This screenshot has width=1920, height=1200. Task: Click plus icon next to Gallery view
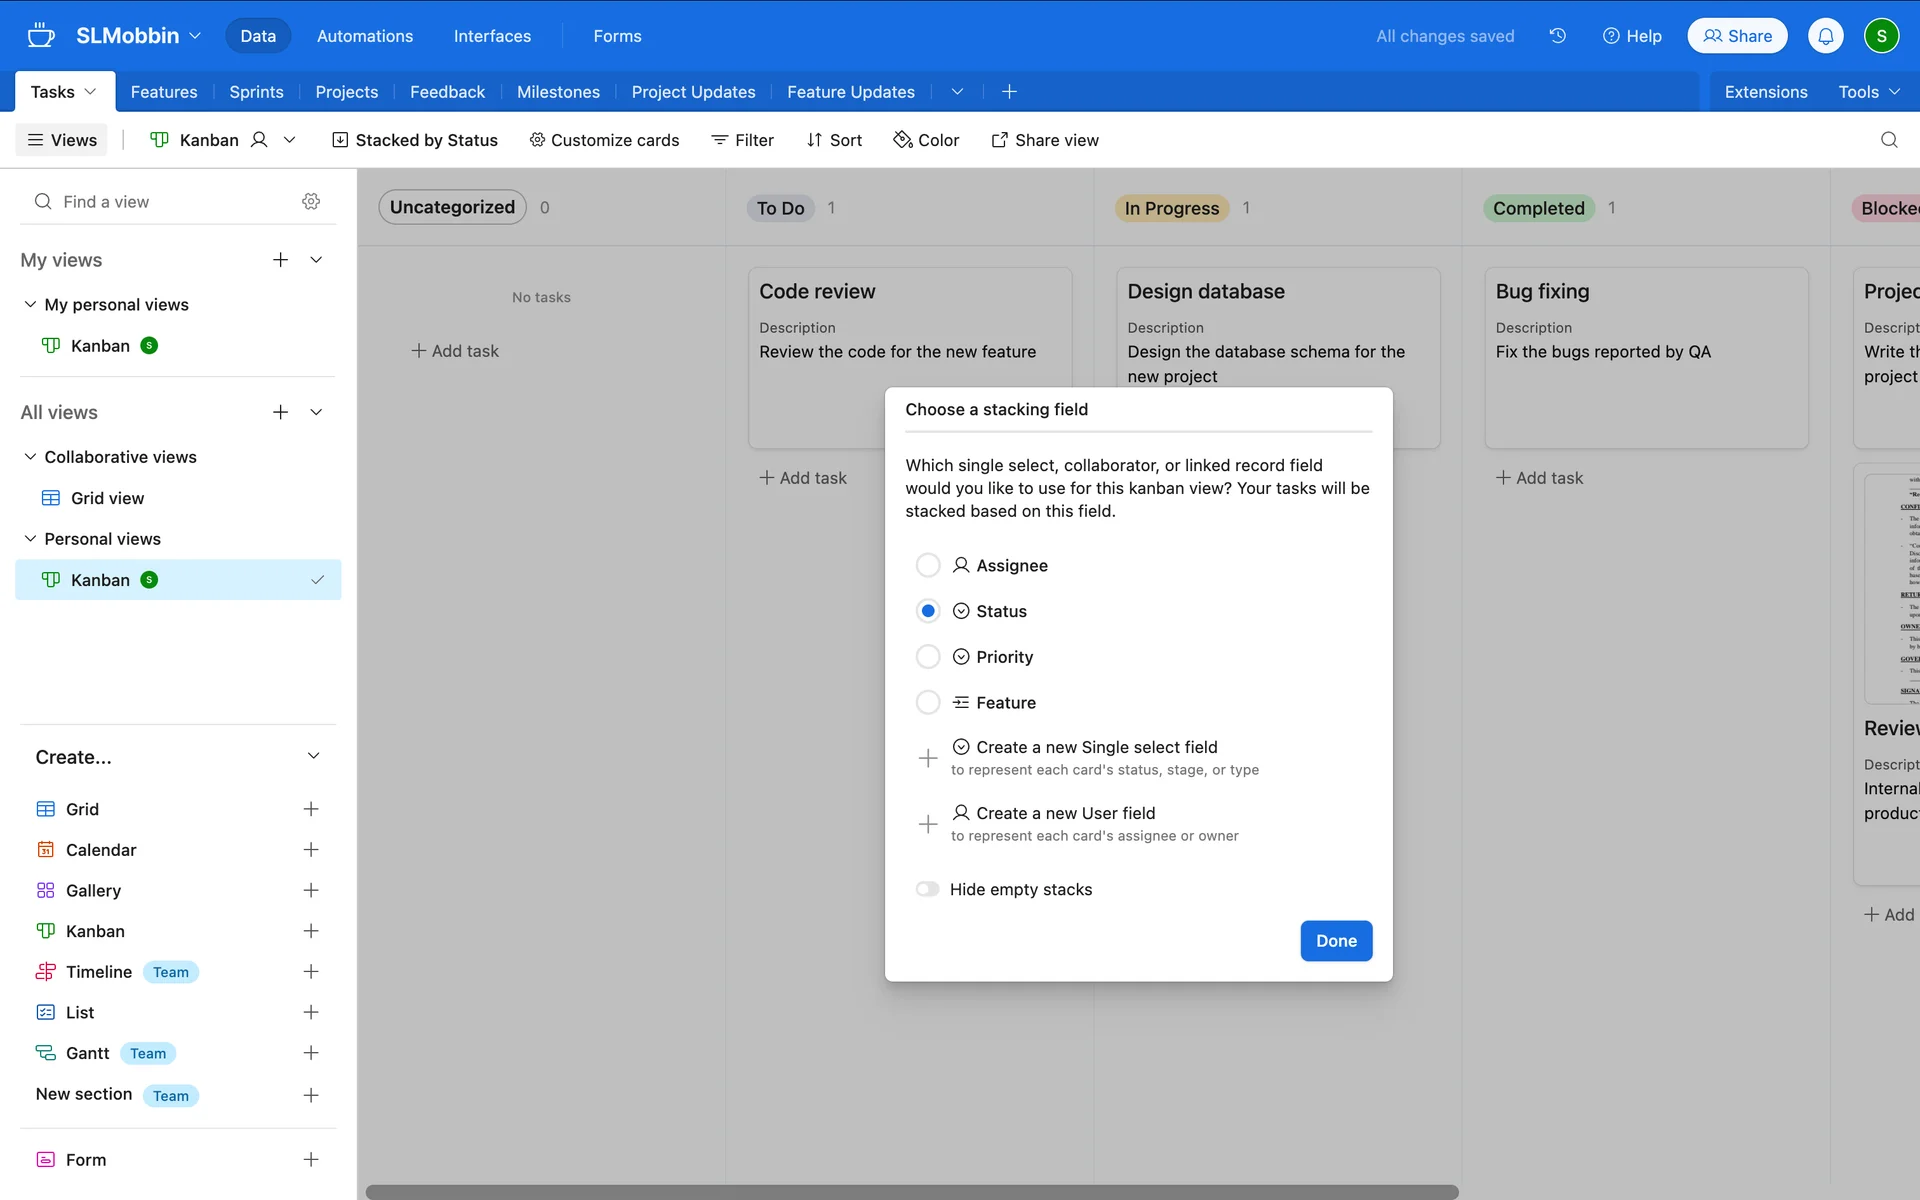[311, 890]
